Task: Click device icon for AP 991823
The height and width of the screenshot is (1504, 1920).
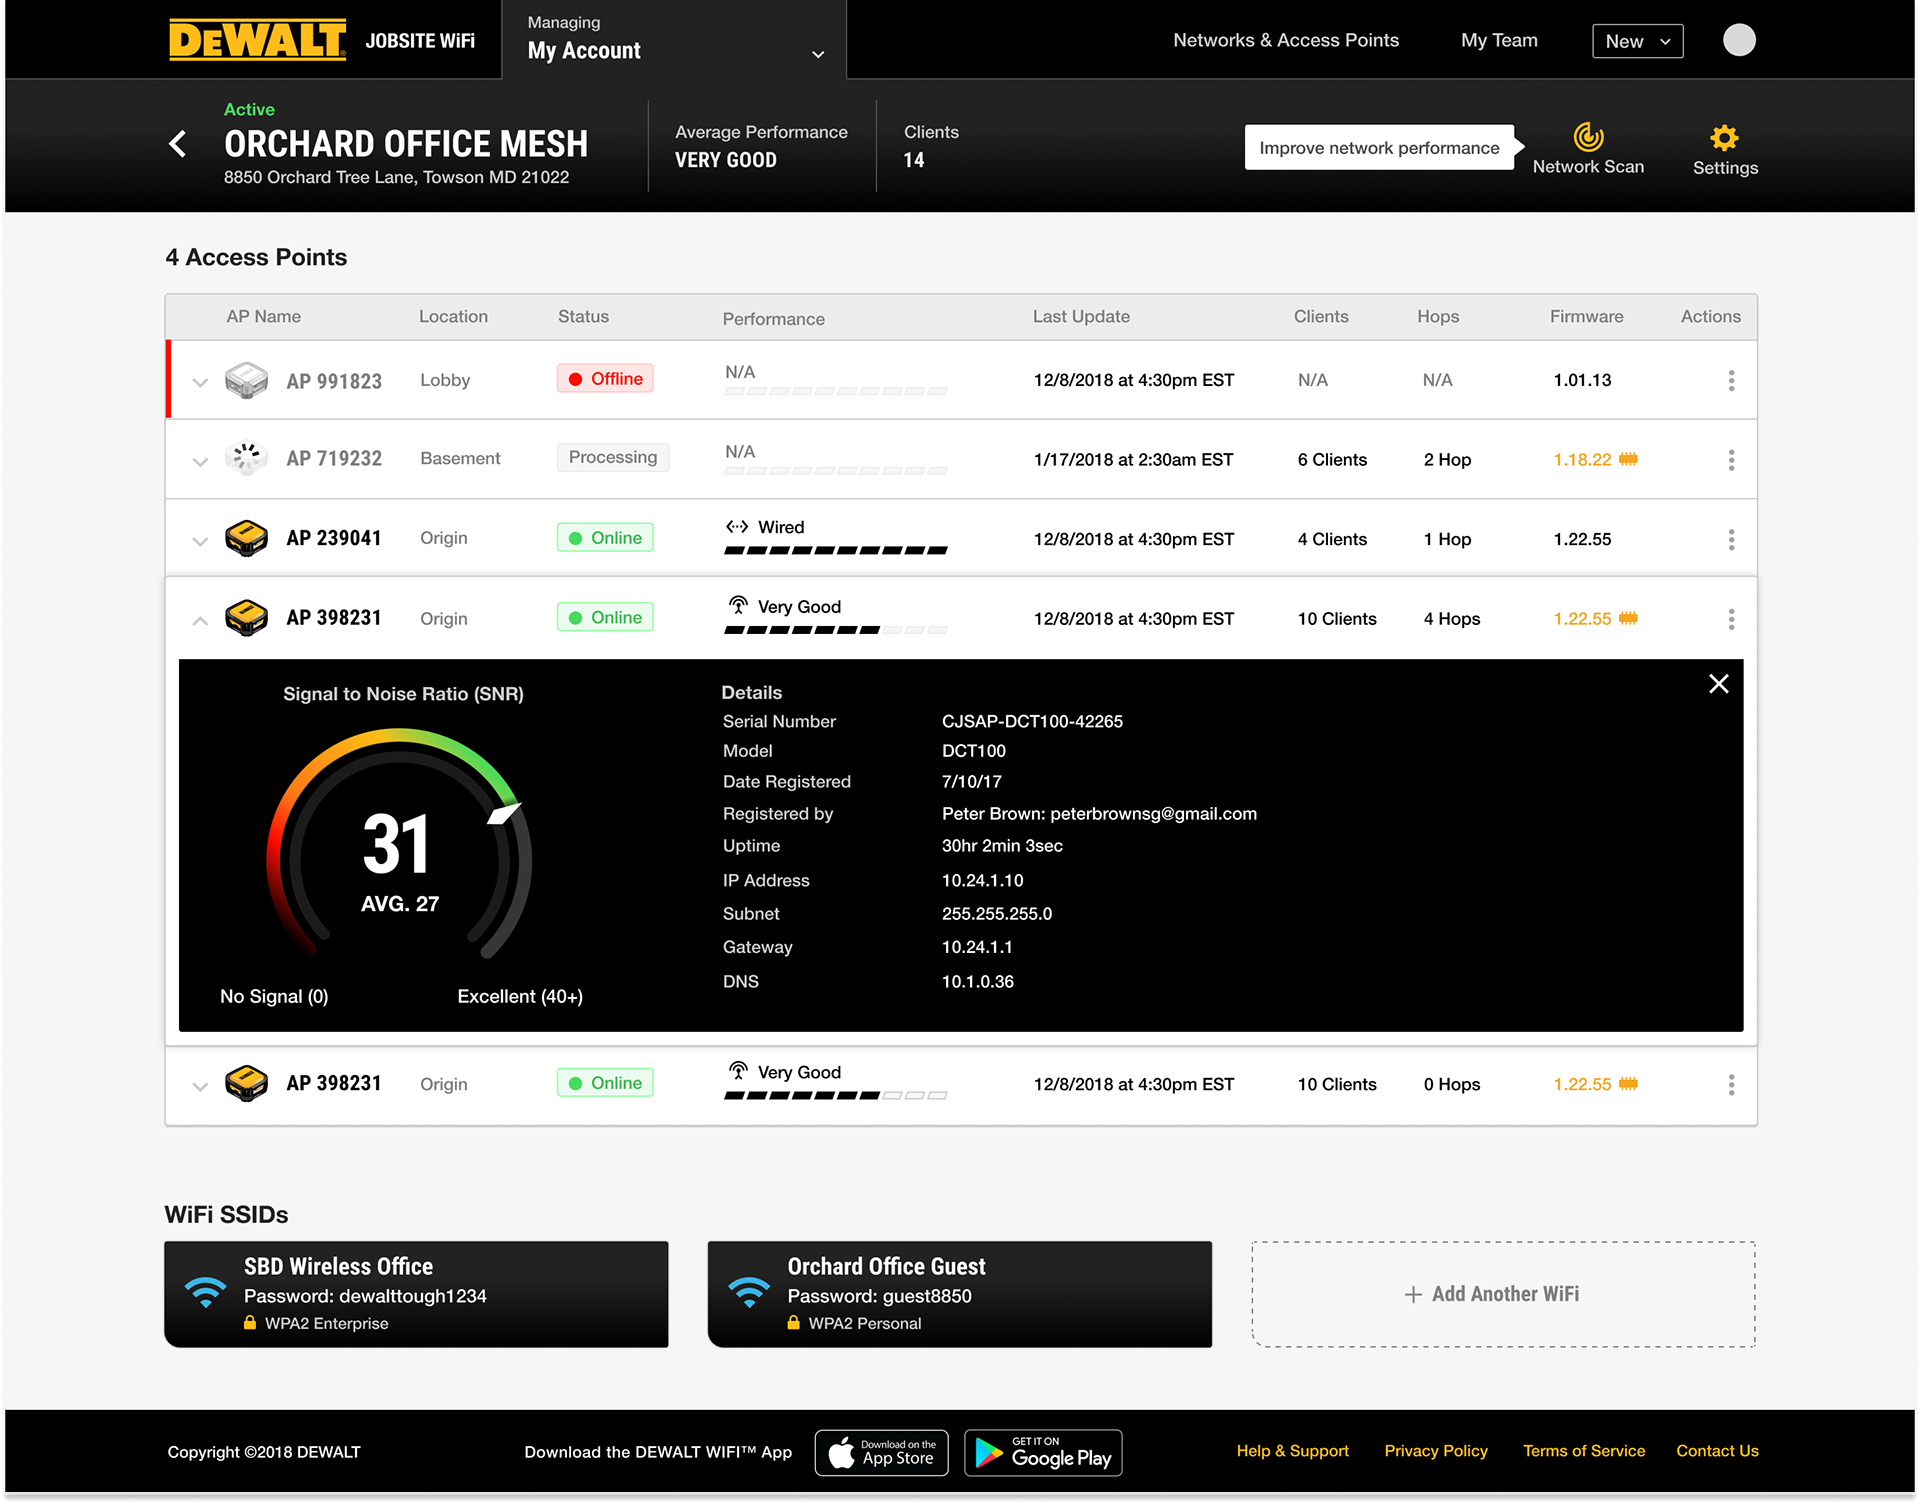Action: pos(246,380)
